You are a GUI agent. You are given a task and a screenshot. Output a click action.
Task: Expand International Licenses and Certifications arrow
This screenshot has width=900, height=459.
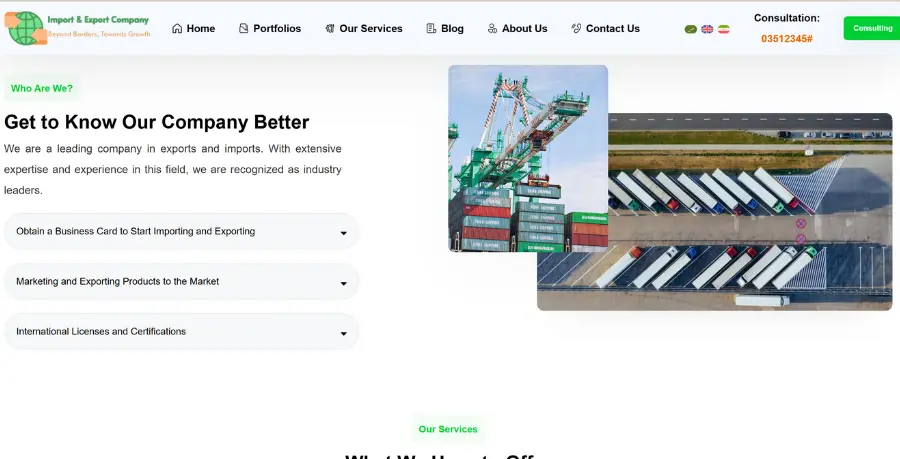click(343, 333)
